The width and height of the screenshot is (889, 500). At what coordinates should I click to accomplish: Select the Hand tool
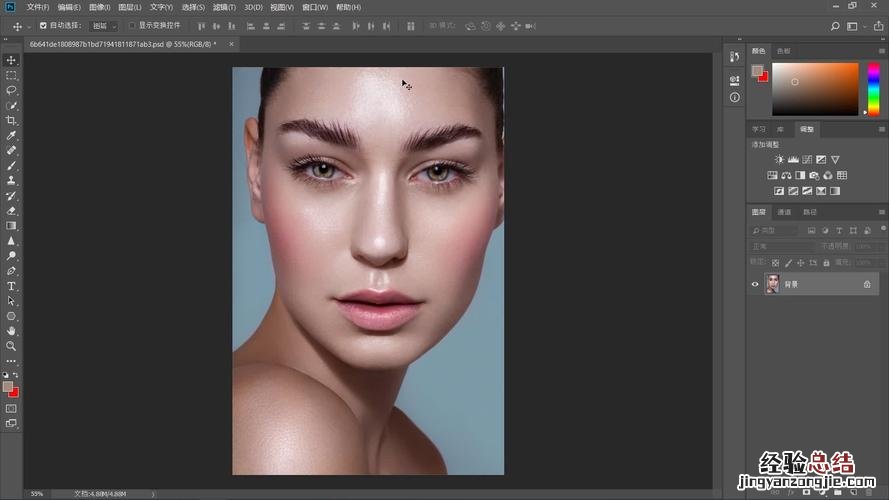point(11,330)
